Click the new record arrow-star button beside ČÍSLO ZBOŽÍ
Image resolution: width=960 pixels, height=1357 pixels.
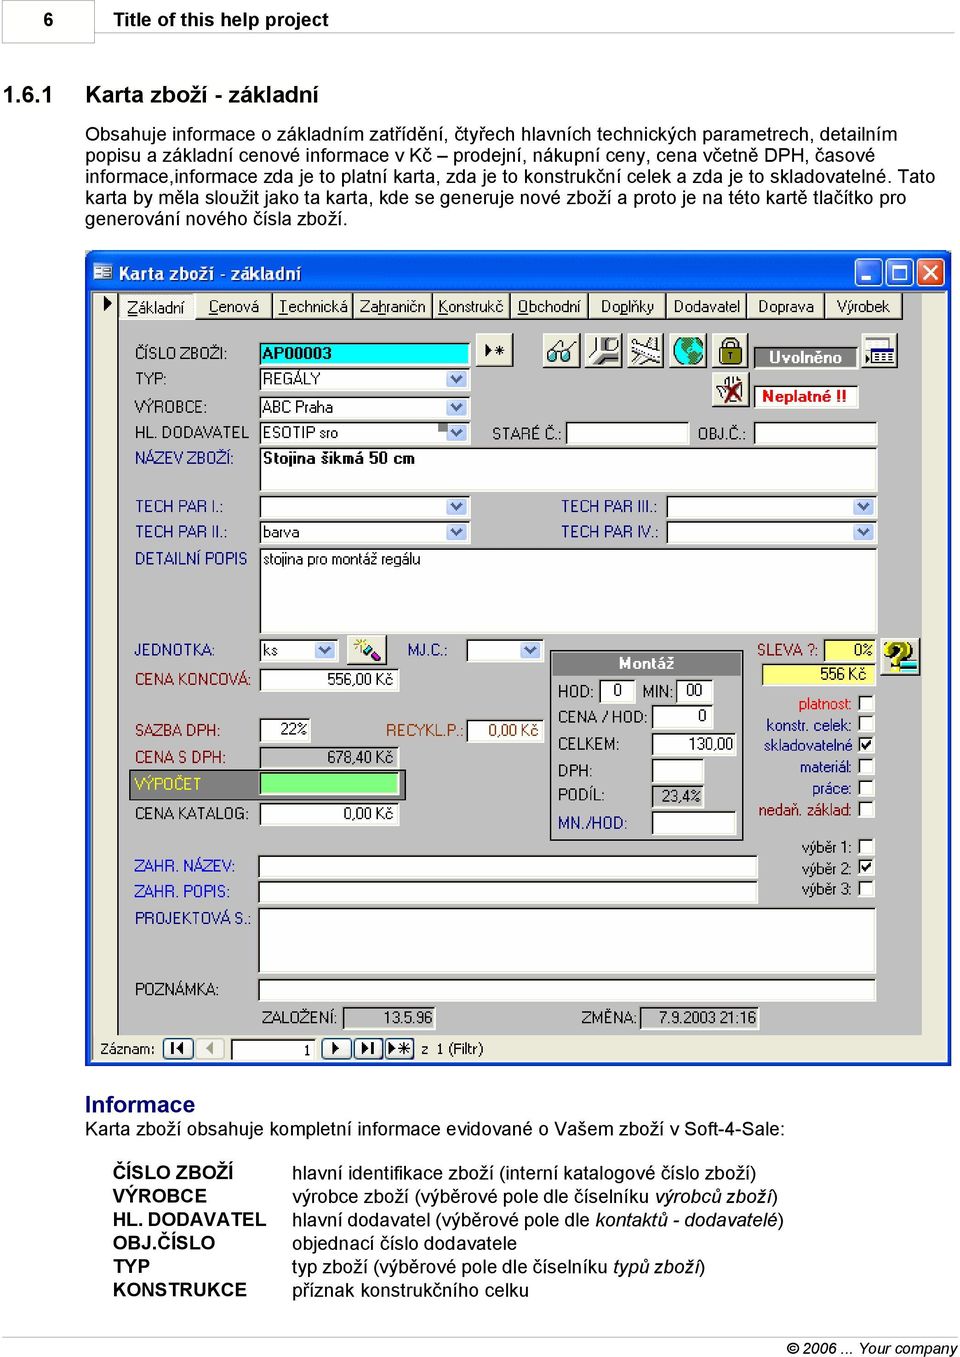click(494, 351)
